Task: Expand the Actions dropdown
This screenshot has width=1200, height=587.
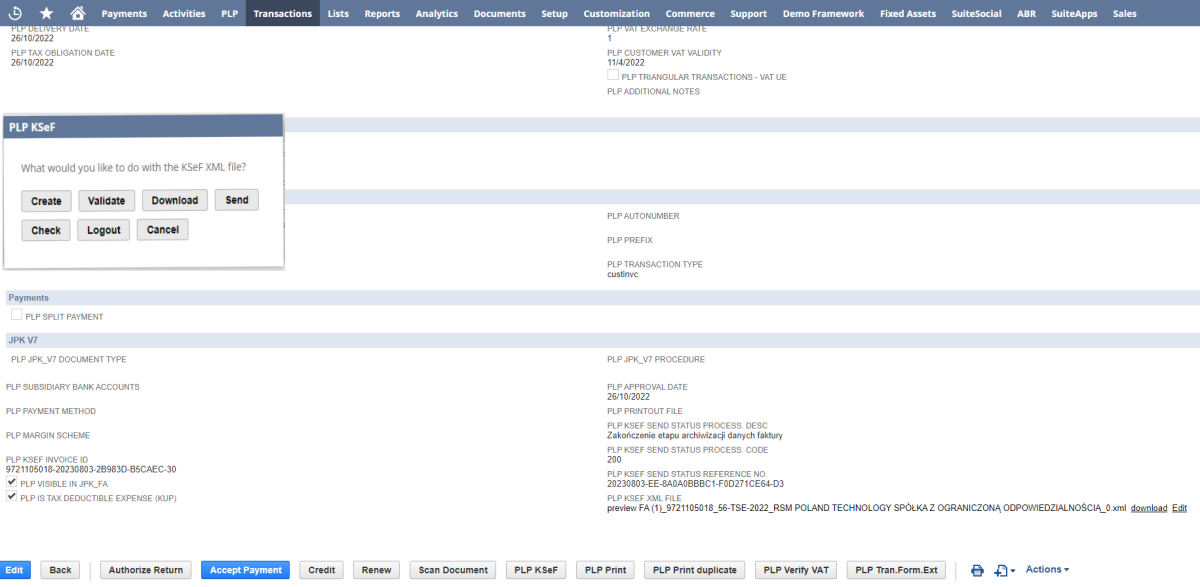Action: click(1047, 569)
